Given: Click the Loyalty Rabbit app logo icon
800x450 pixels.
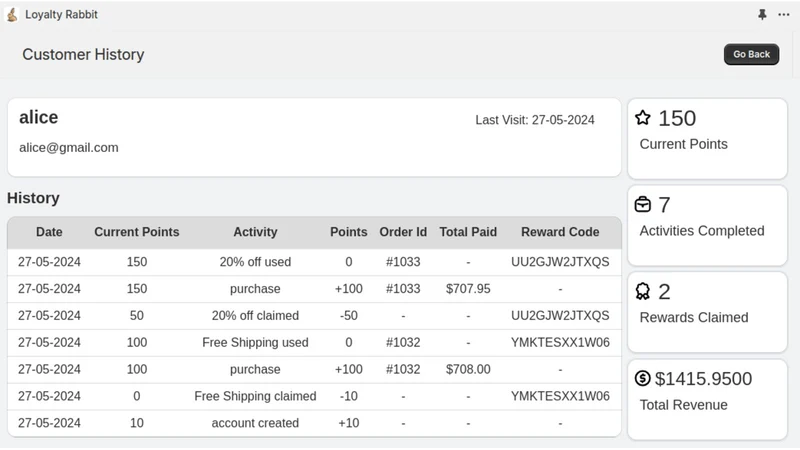Looking at the screenshot, I should pos(12,14).
